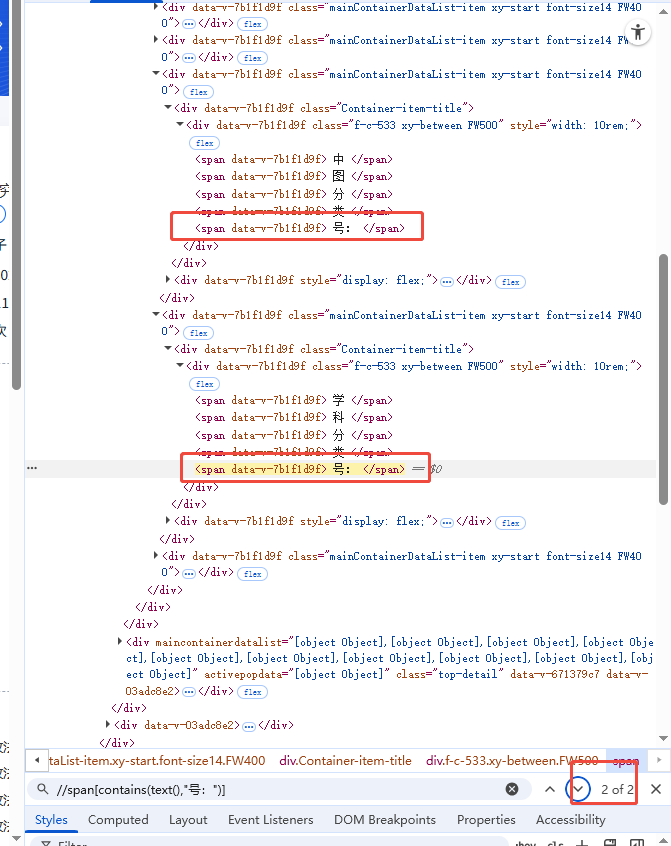This screenshot has width=671, height=846.
Task: Select breadcrumb ending in font-size14.FW400
Action: coord(157,761)
